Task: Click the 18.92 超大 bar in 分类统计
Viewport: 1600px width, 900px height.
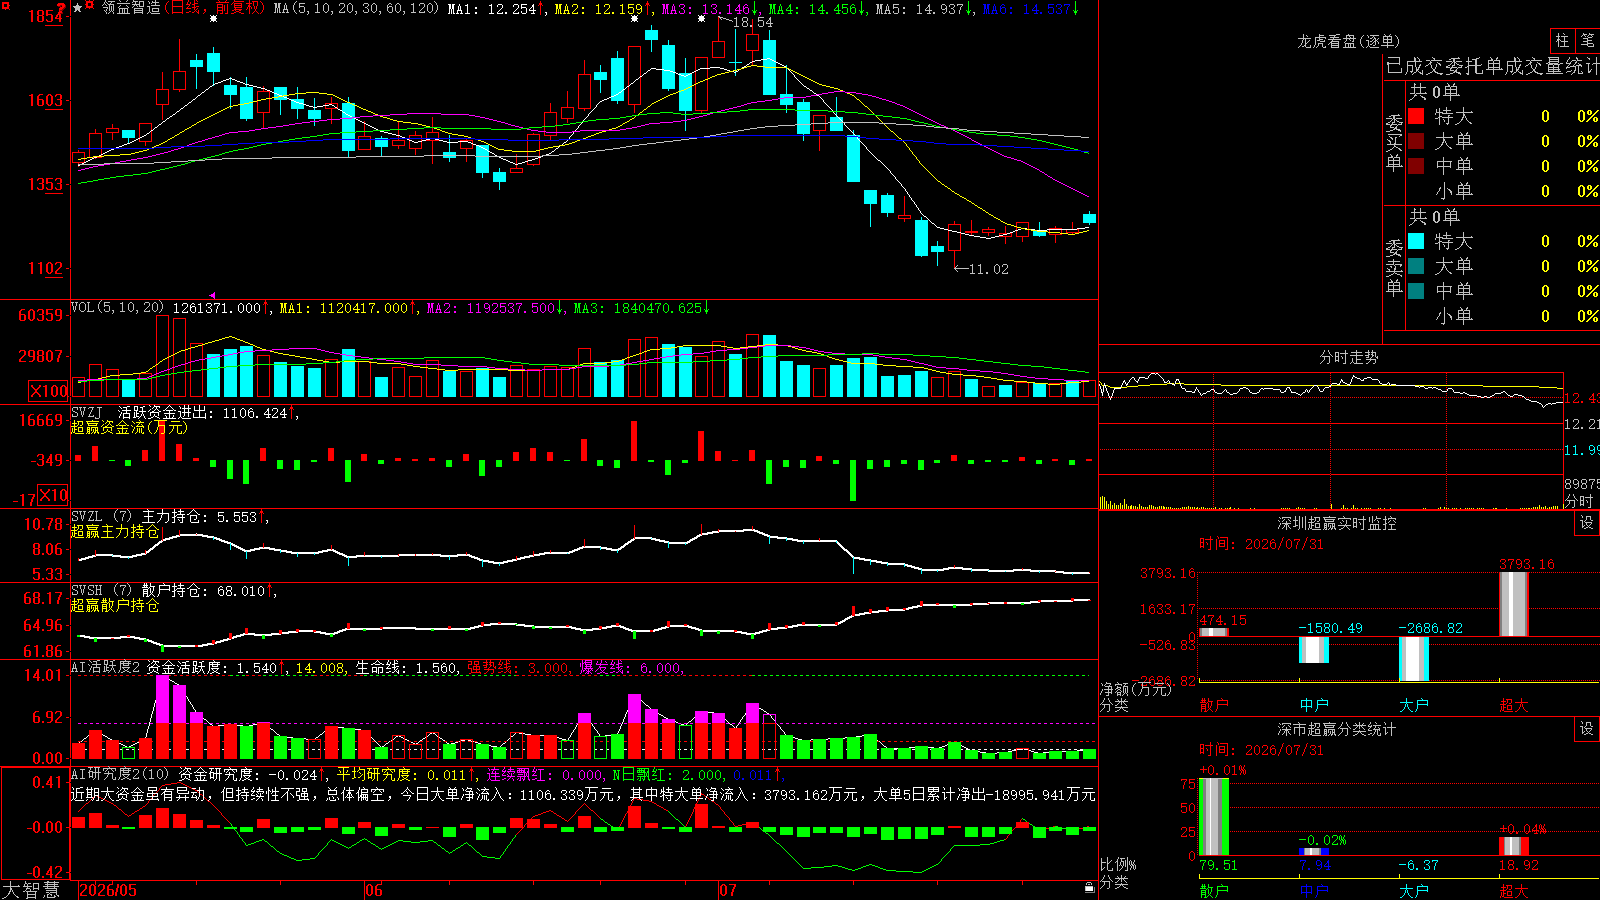Action: (1514, 846)
